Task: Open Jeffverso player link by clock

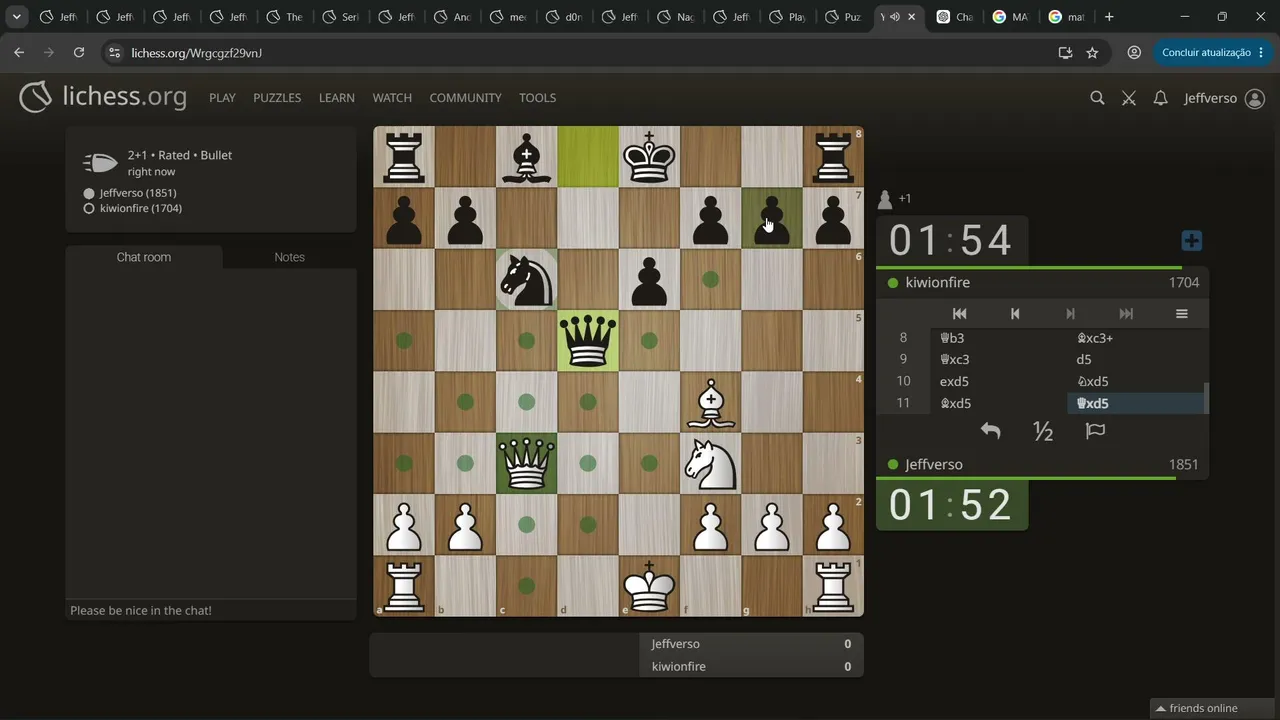Action: [933, 465]
